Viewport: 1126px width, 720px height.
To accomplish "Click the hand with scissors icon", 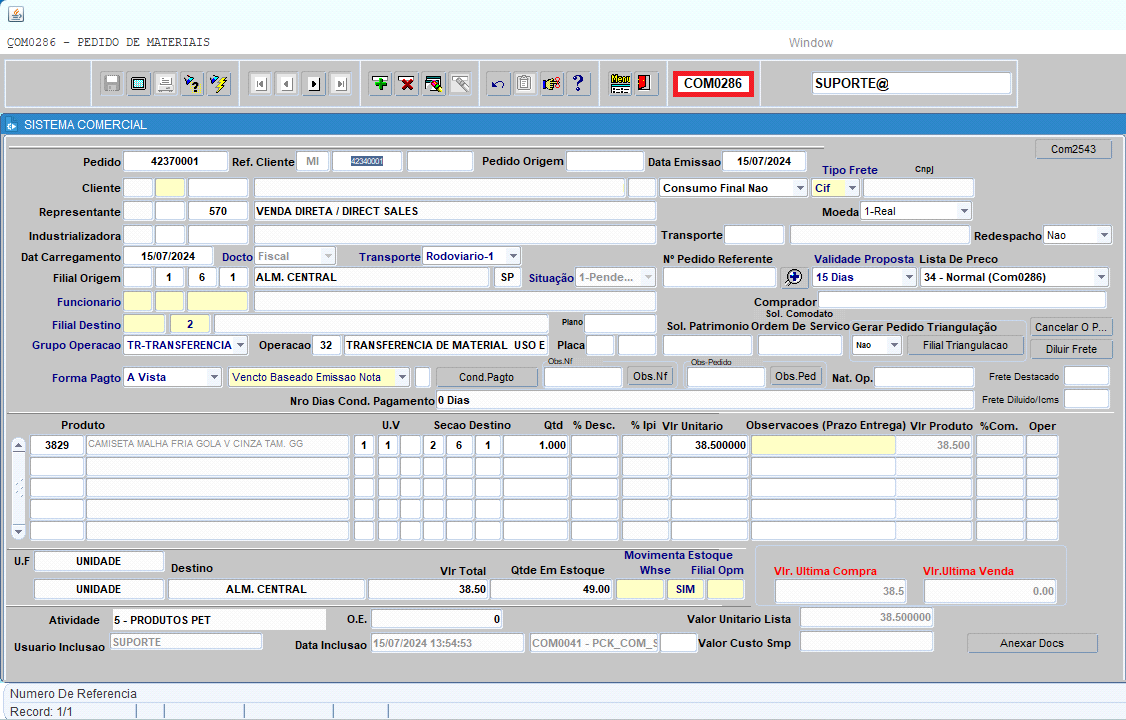I will [552, 84].
